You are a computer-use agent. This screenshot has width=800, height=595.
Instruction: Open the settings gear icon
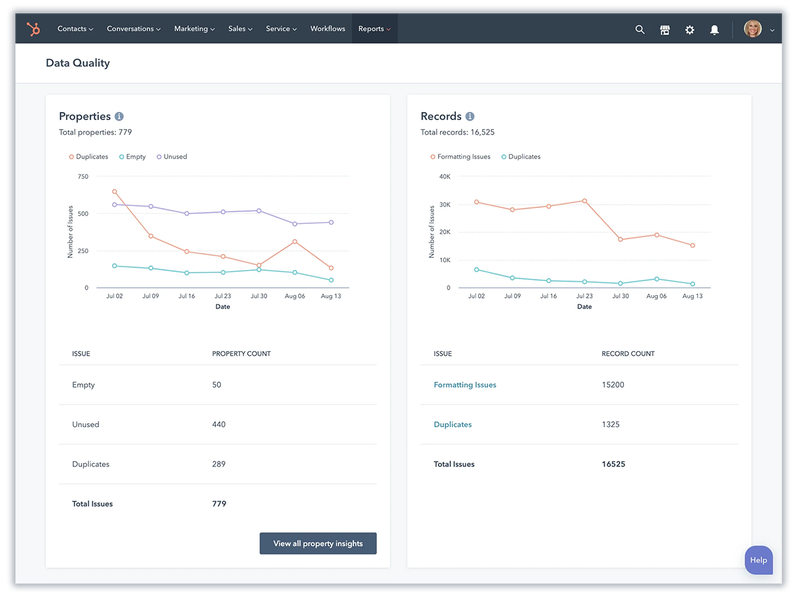click(690, 30)
